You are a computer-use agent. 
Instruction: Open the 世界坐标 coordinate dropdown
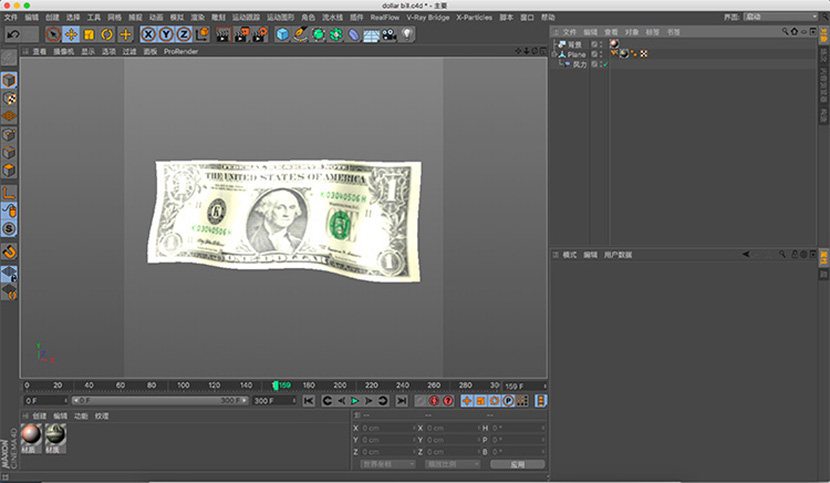click(x=388, y=464)
